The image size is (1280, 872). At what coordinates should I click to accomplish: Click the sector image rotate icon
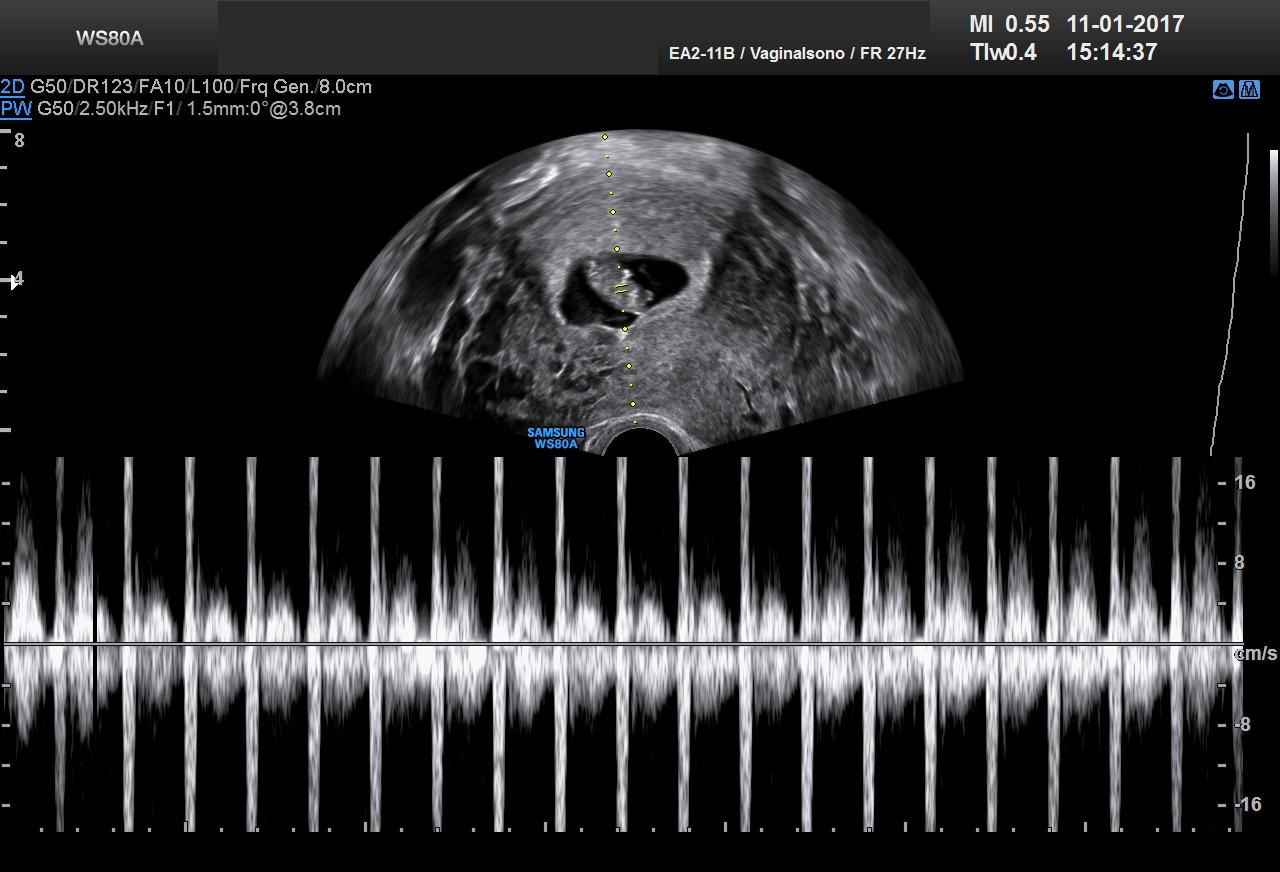[1223, 90]
